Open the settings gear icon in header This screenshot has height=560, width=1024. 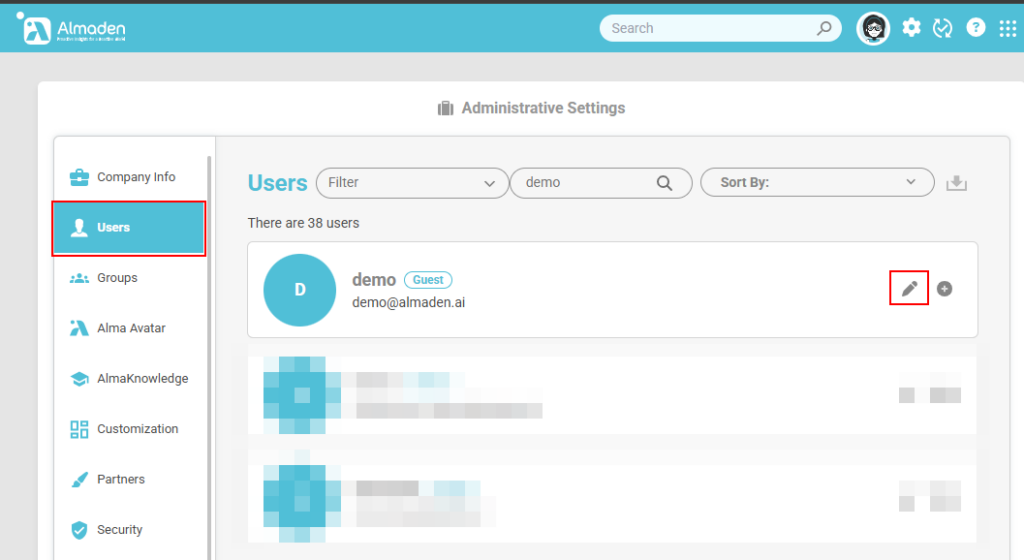coord(911,28)
